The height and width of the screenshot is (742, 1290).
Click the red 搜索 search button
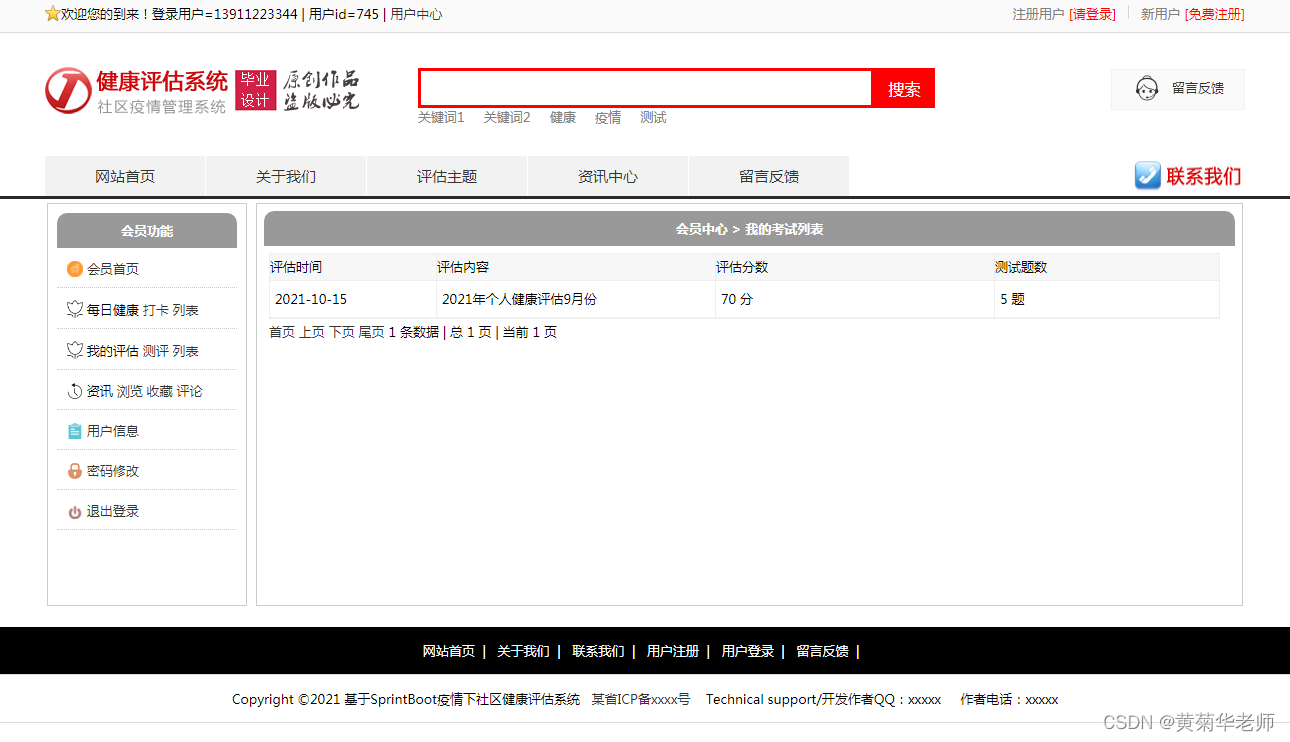click(x=904, y=89)
